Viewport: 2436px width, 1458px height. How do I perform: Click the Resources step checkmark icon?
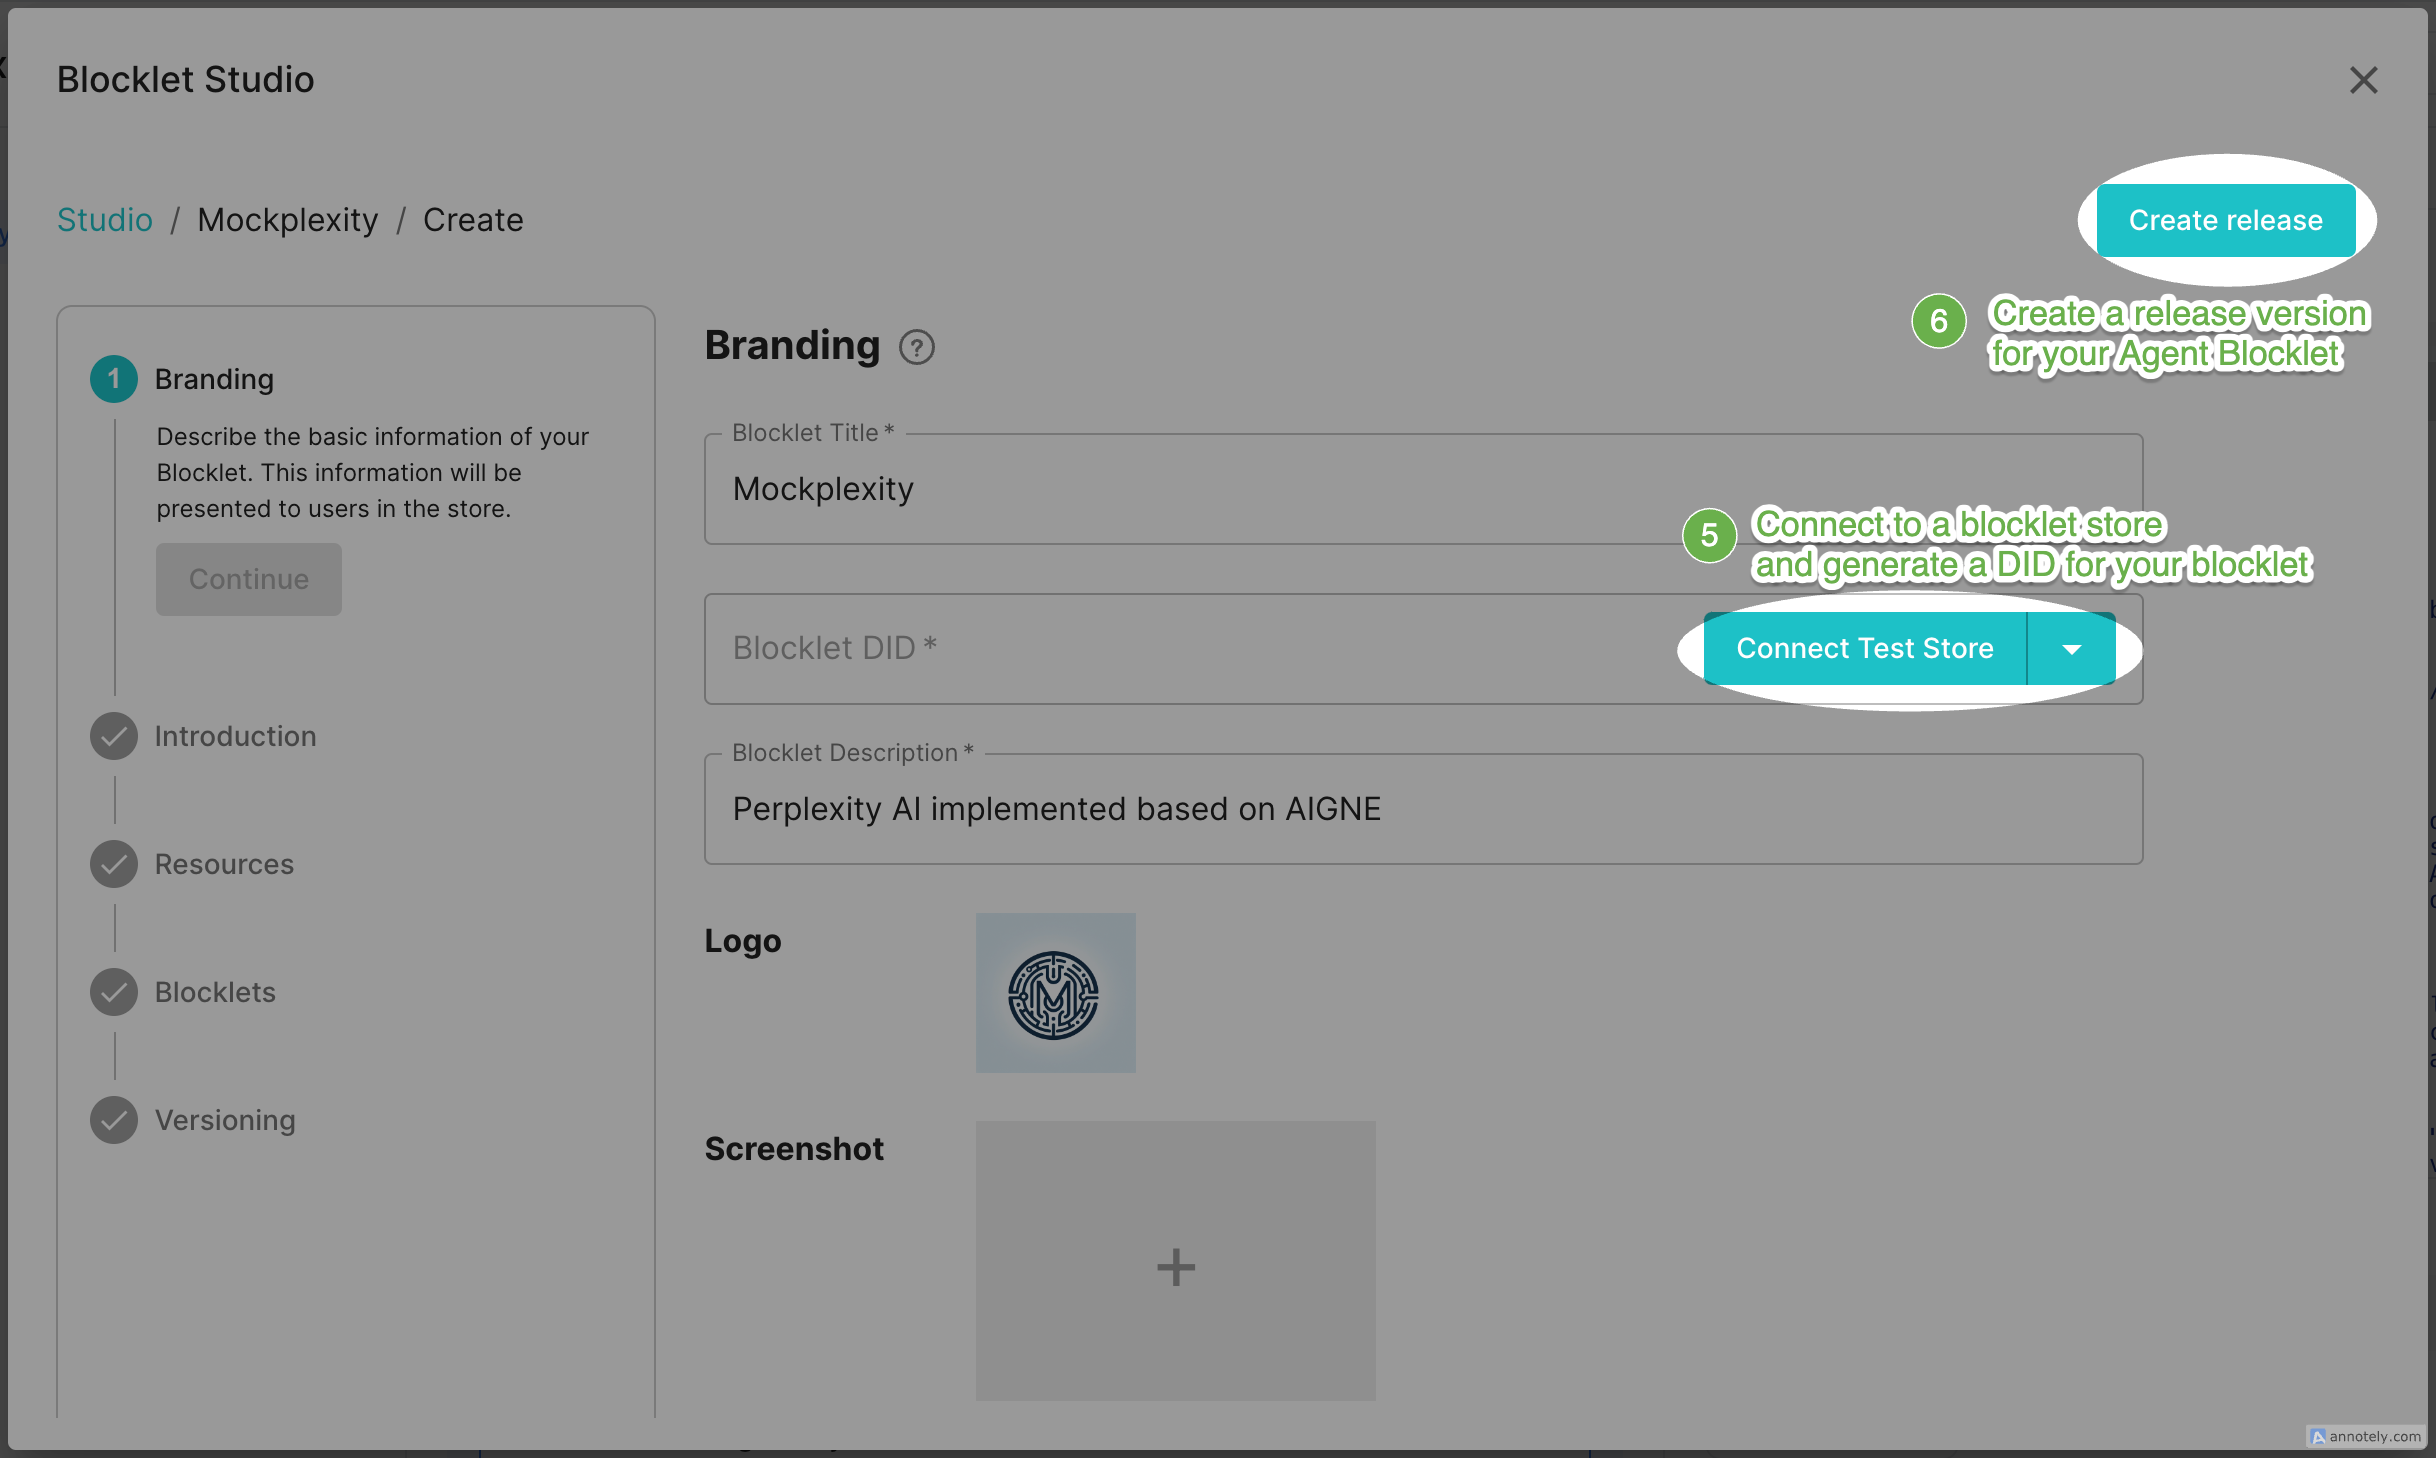click(x=114, y=864)
